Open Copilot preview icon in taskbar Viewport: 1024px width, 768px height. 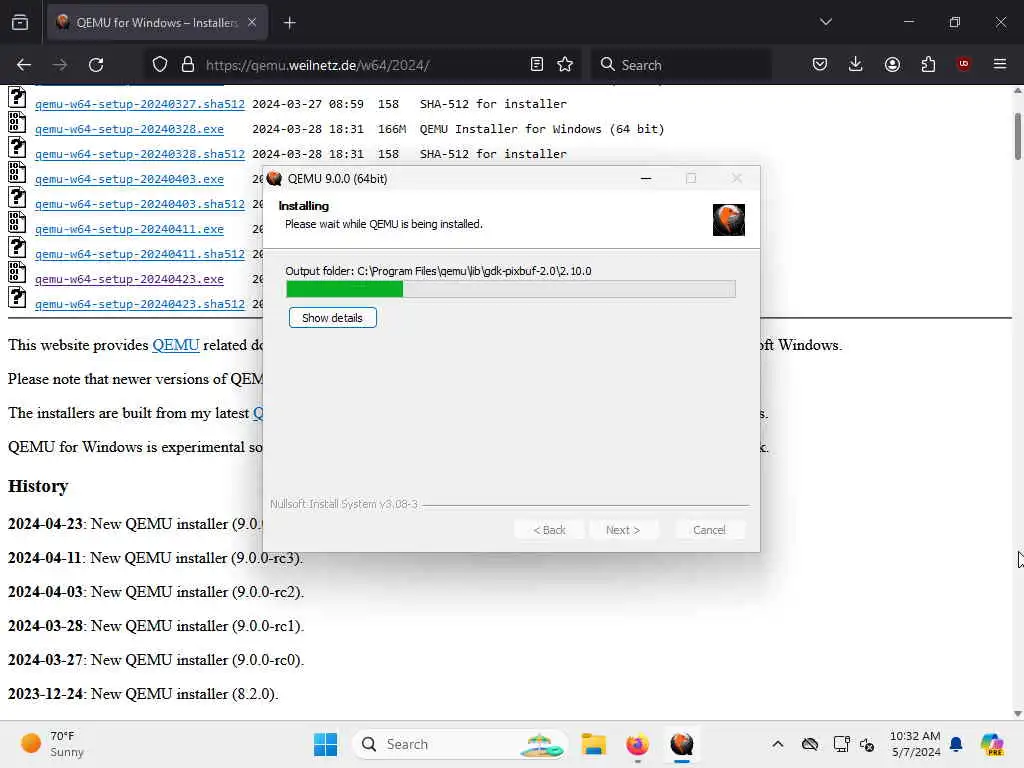point(992,744)
